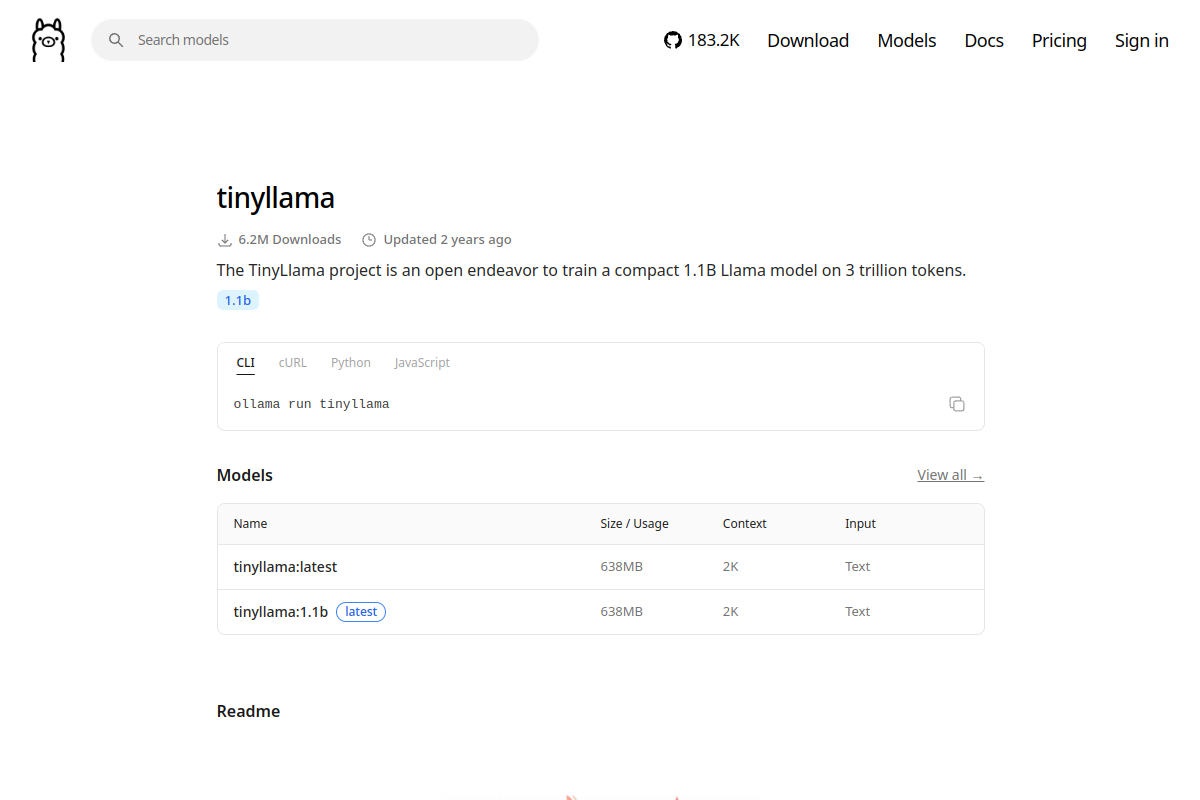The width and height of the screenshot is (1200, 800).
Task: Click the Ollama llama logo
Action: pos(48,40)
